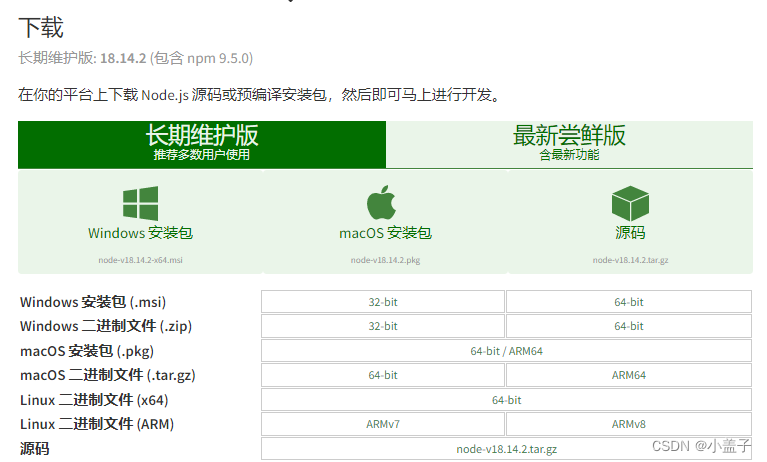Download 32-bit Windows .msi installer

coord(383,302)
